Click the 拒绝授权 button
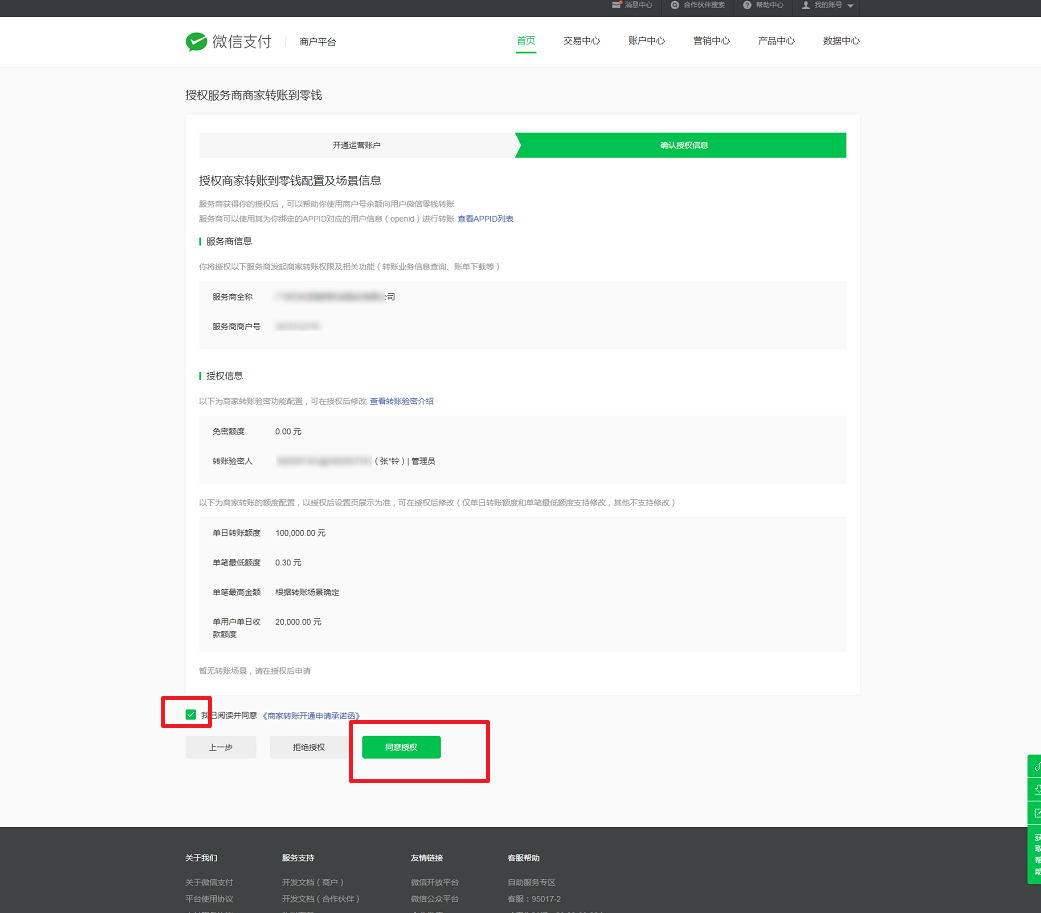The width and height of the screenshot is (1041, 913). tap(309, 747)
